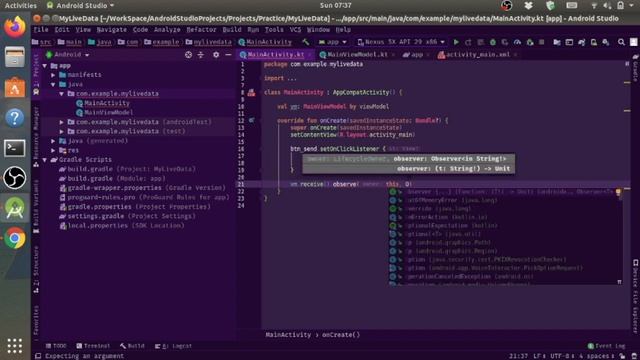Open Project panel settings gear icon
The image size is (640, 360).
(x=216, y=54)
